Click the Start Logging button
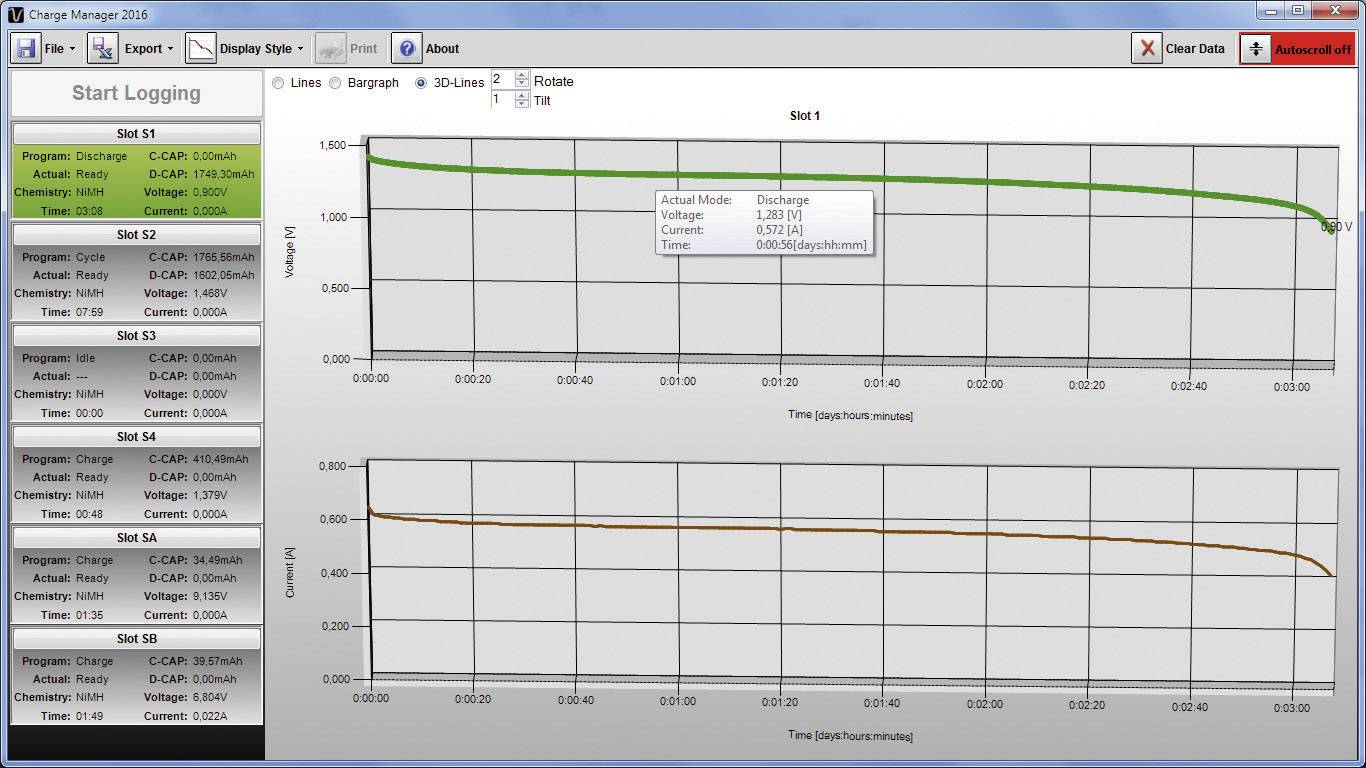 coord(136,93)
